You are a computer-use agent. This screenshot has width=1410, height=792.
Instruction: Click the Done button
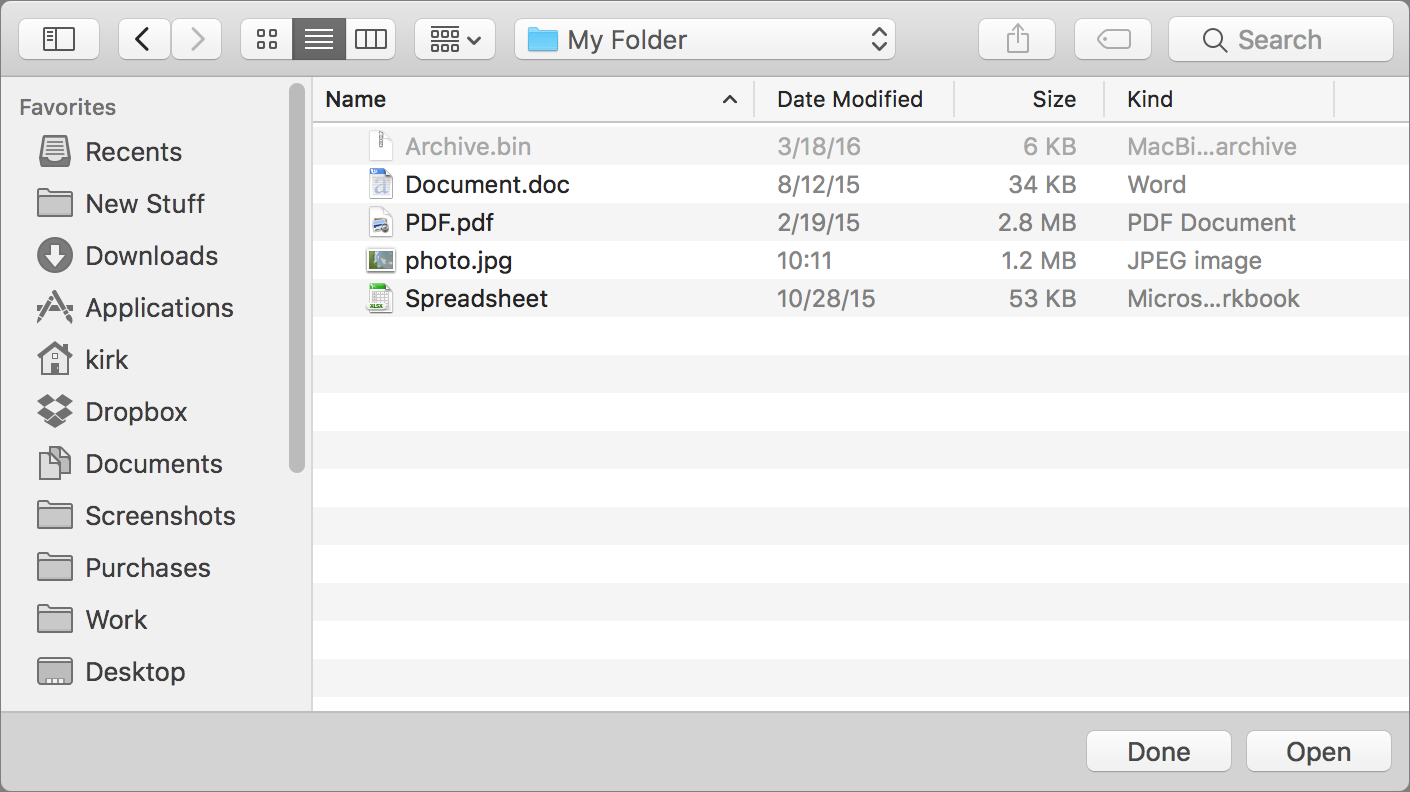1157,751
